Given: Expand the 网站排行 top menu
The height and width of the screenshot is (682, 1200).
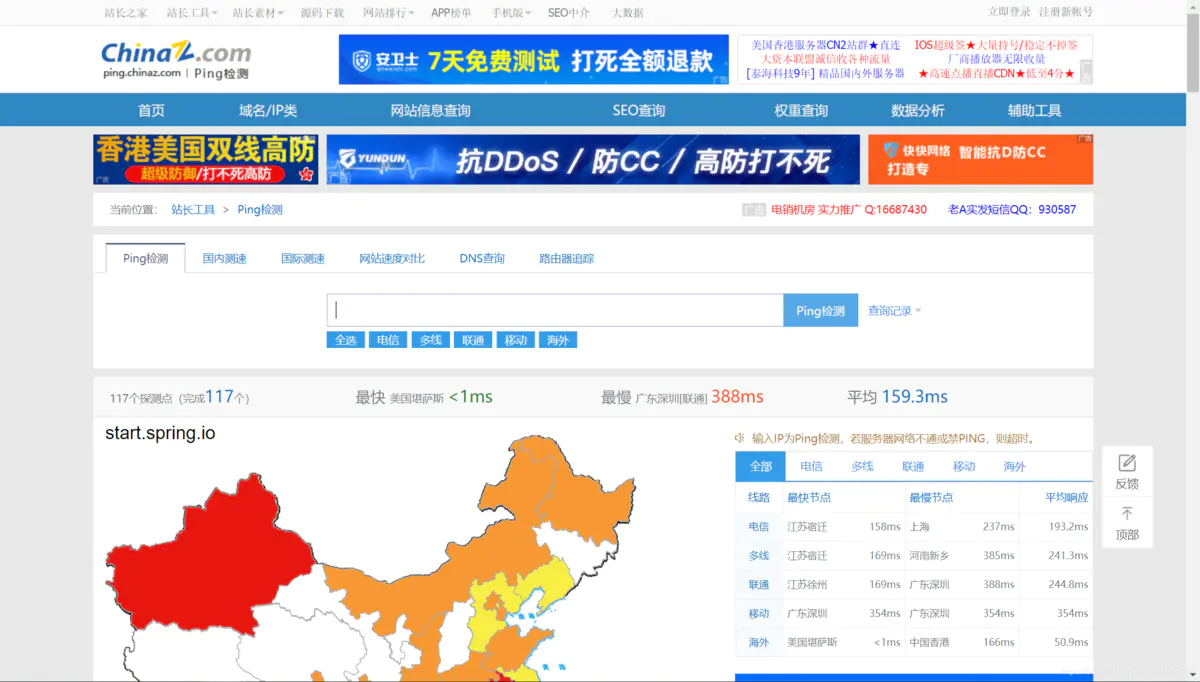Looking at the screenshot, I should pyautogui.click(x=388, y=13).
